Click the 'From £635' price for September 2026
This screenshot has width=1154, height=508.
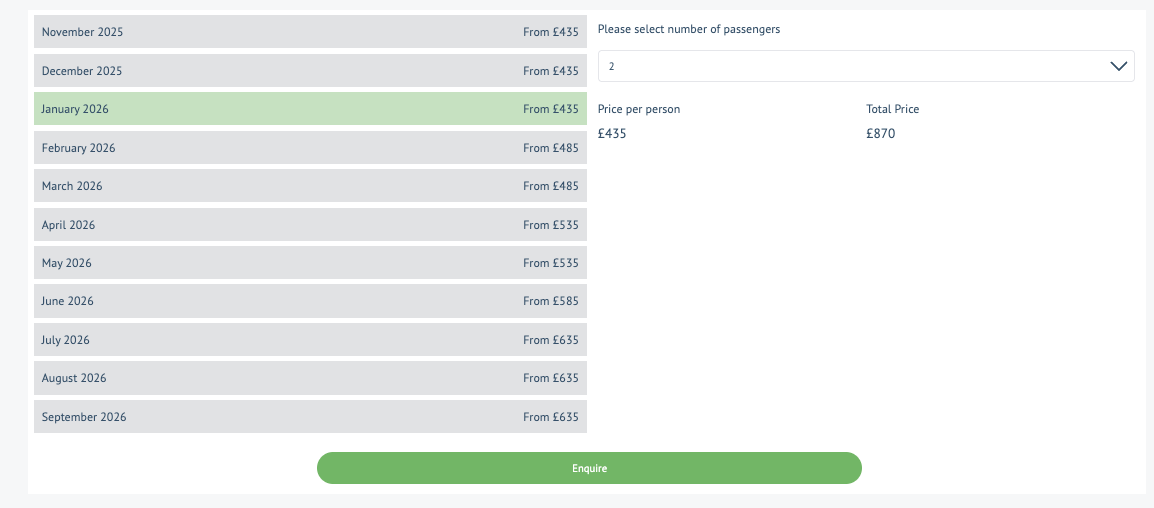pos(550,417)
